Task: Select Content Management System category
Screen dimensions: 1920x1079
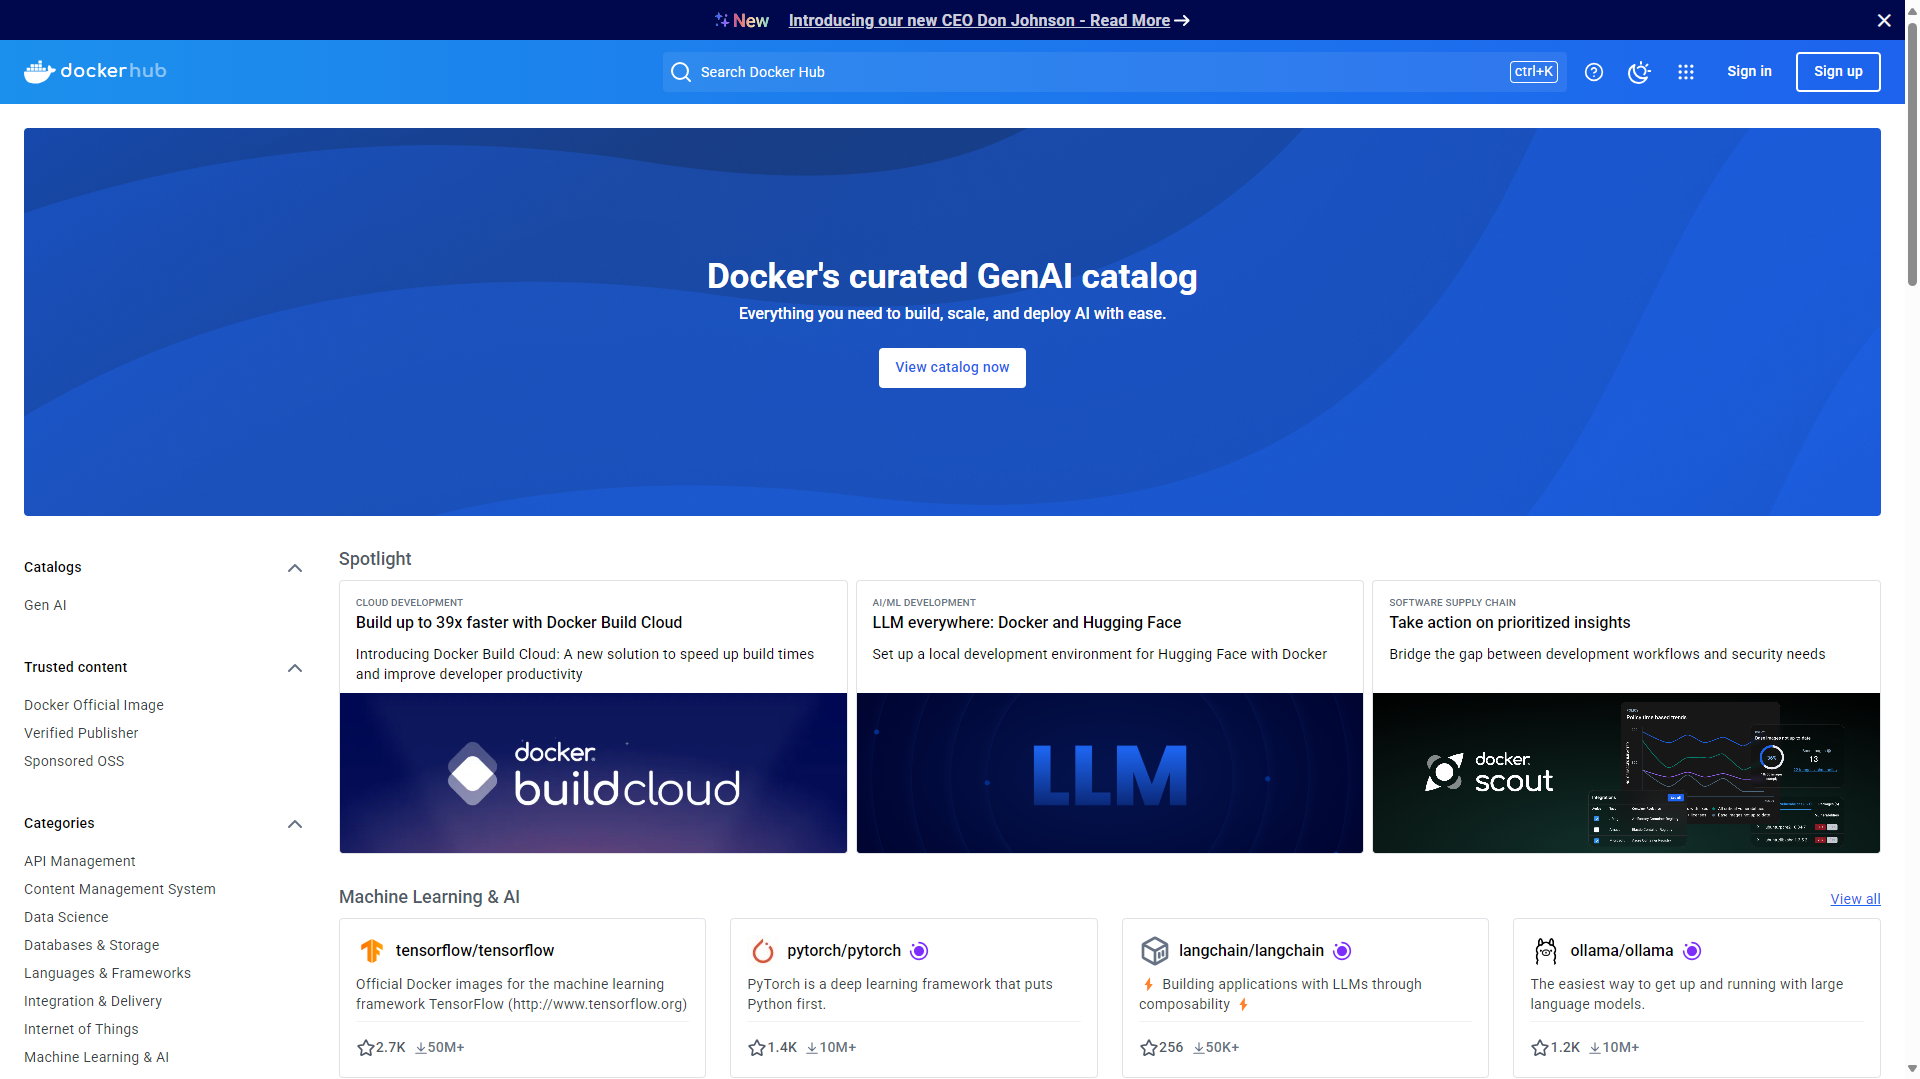Action: 120,889
